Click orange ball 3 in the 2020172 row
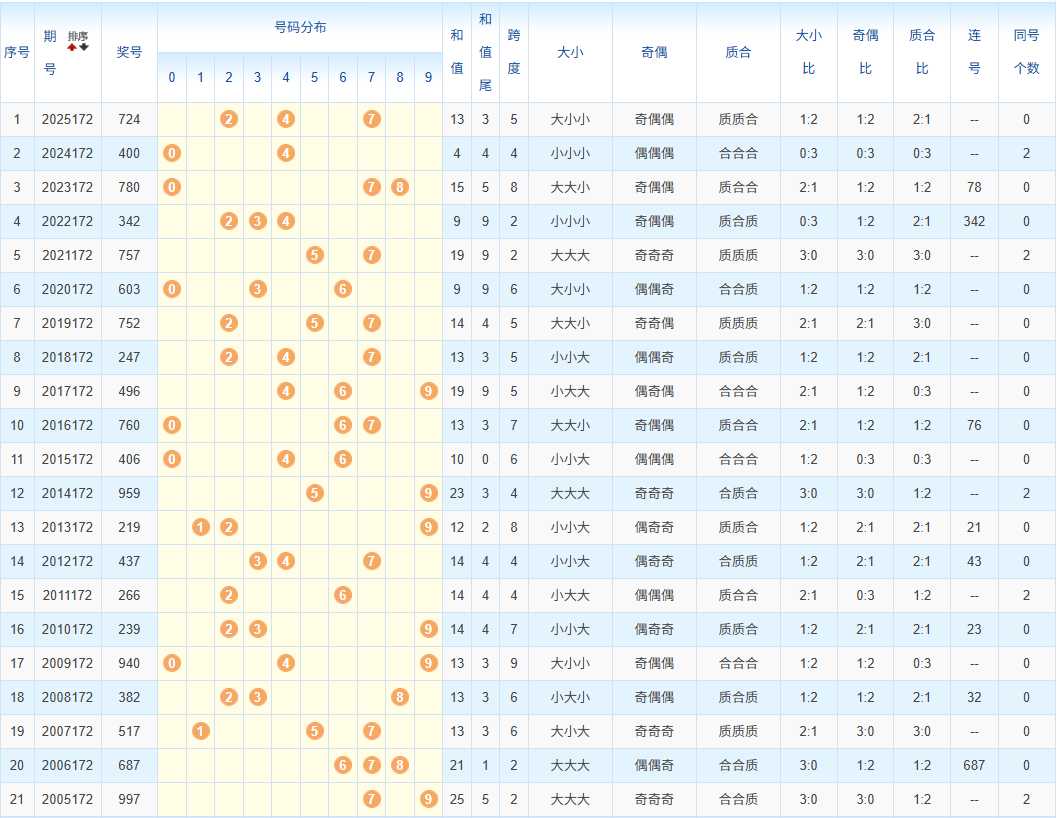 (x=257, y=289)
